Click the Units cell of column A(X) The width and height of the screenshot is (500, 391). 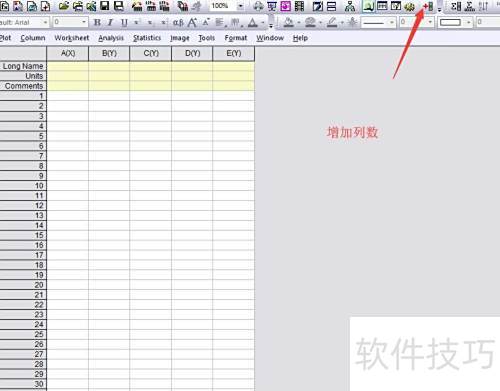68,76
